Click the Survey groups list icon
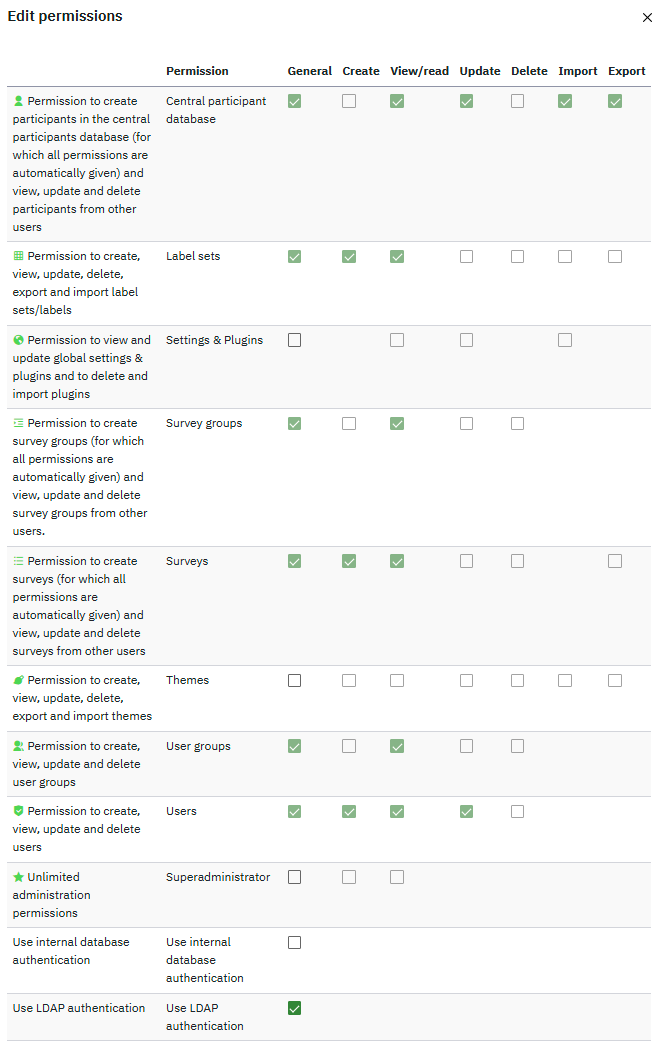The height and width of the screenshot is (1048, 658). (x=18, y=423)
